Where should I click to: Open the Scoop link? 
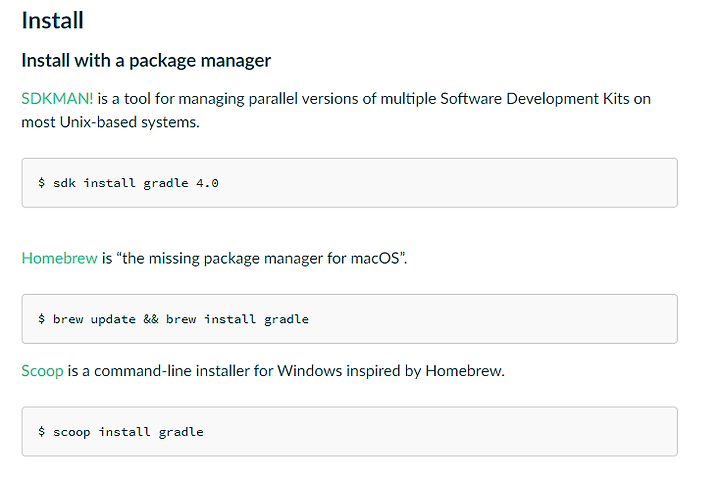[42, 371]
